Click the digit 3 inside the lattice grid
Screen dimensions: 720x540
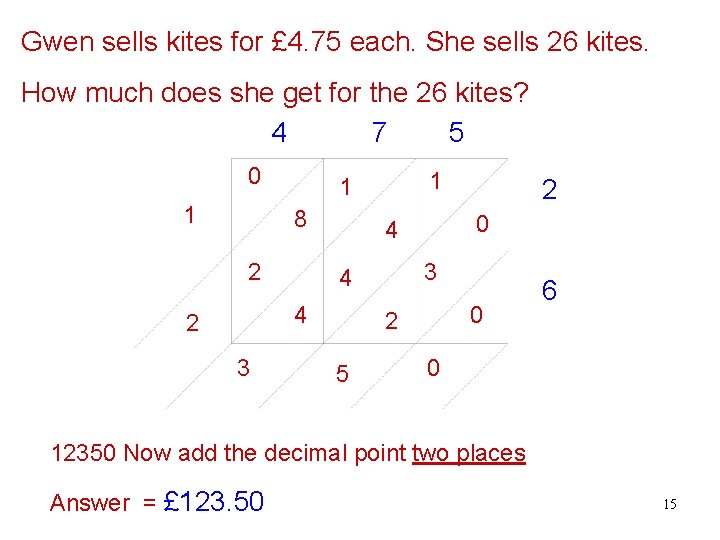[429, 271]
